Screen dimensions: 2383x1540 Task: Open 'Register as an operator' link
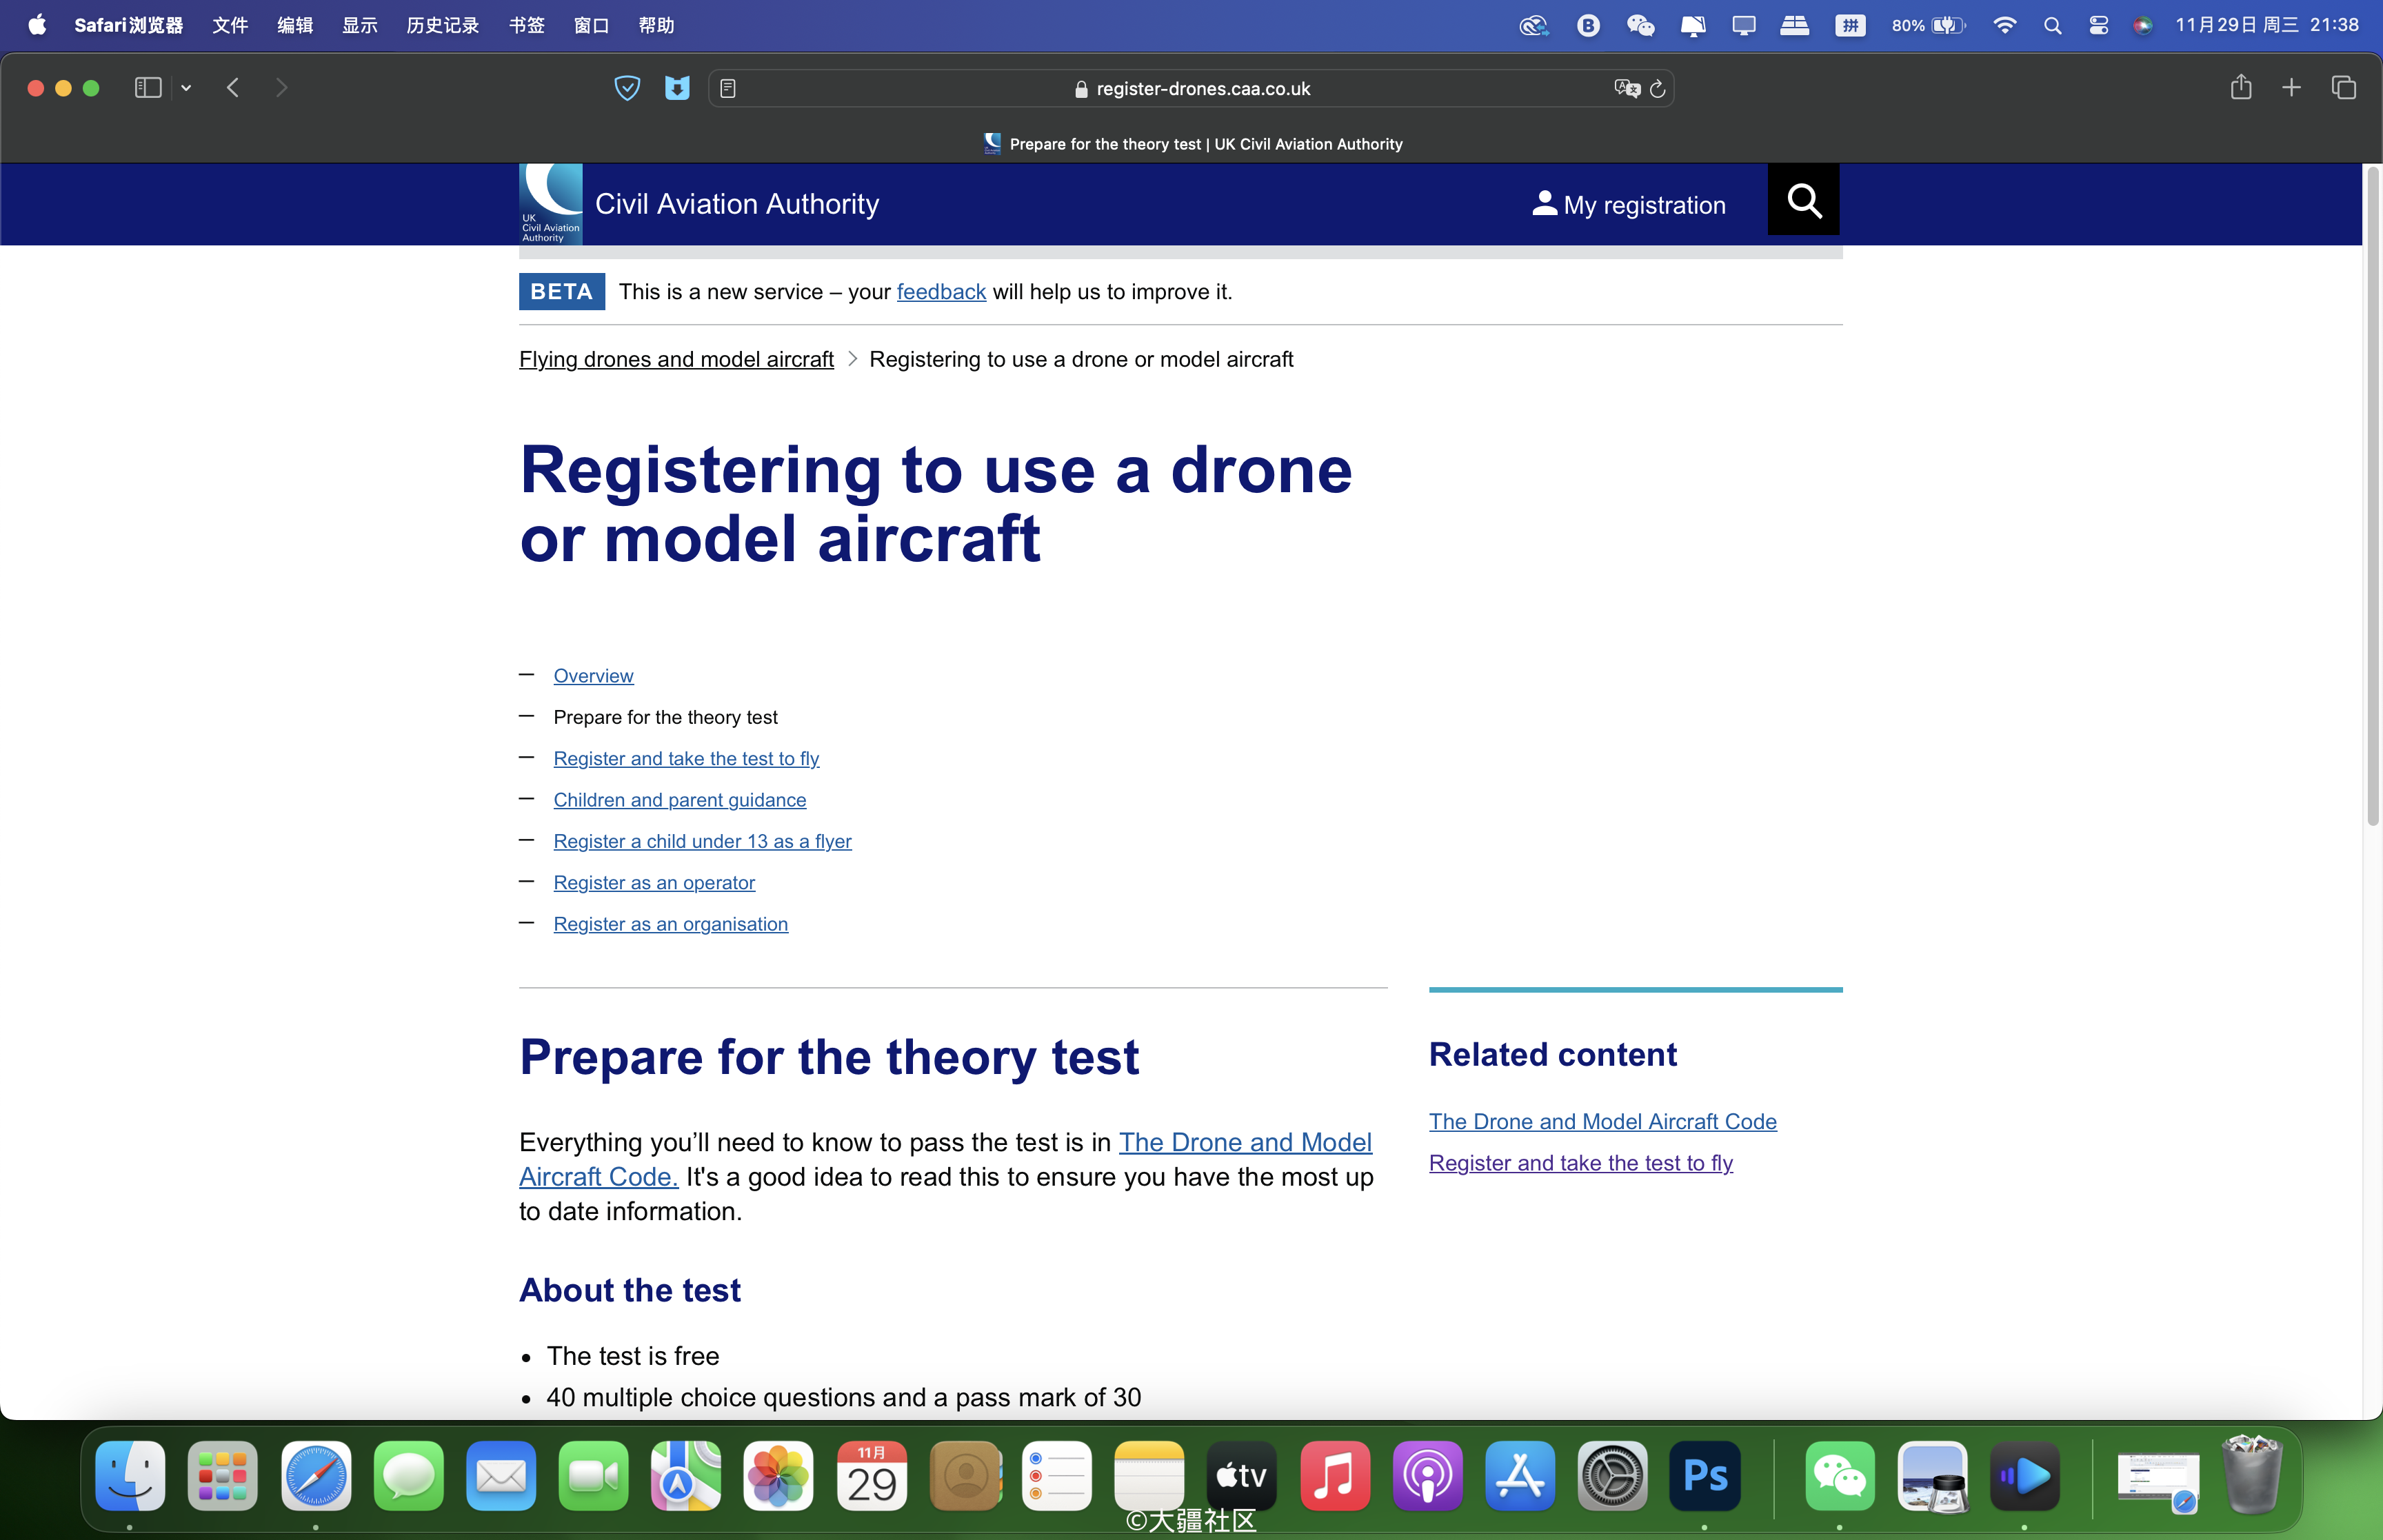coord(654,883)
